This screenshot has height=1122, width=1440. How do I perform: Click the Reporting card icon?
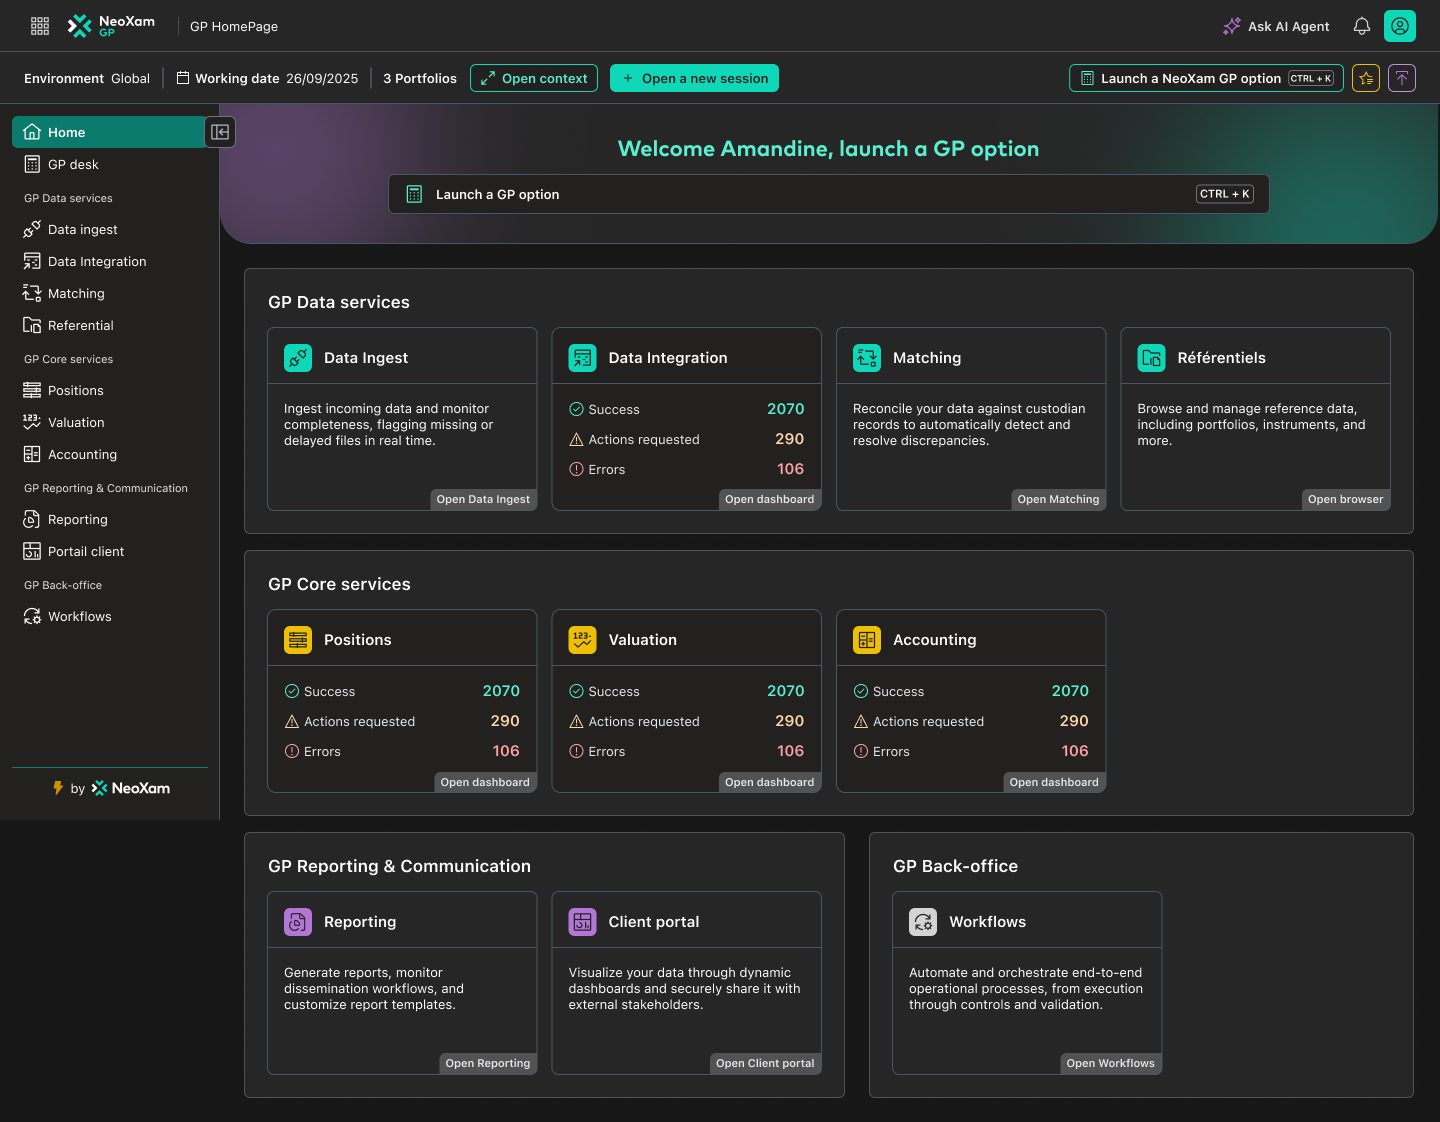(298, 922)
